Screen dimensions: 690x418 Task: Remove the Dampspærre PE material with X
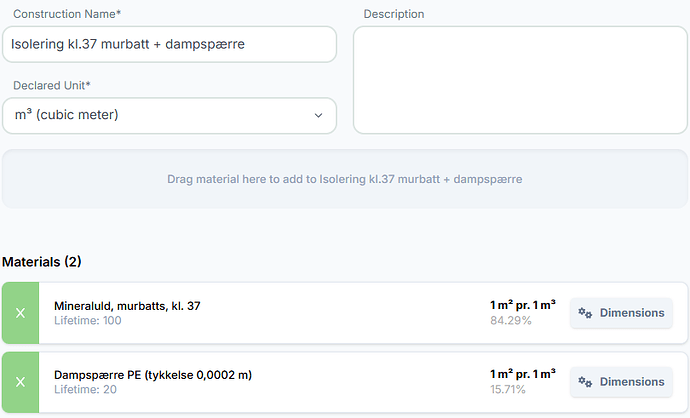tap(20, 382)
